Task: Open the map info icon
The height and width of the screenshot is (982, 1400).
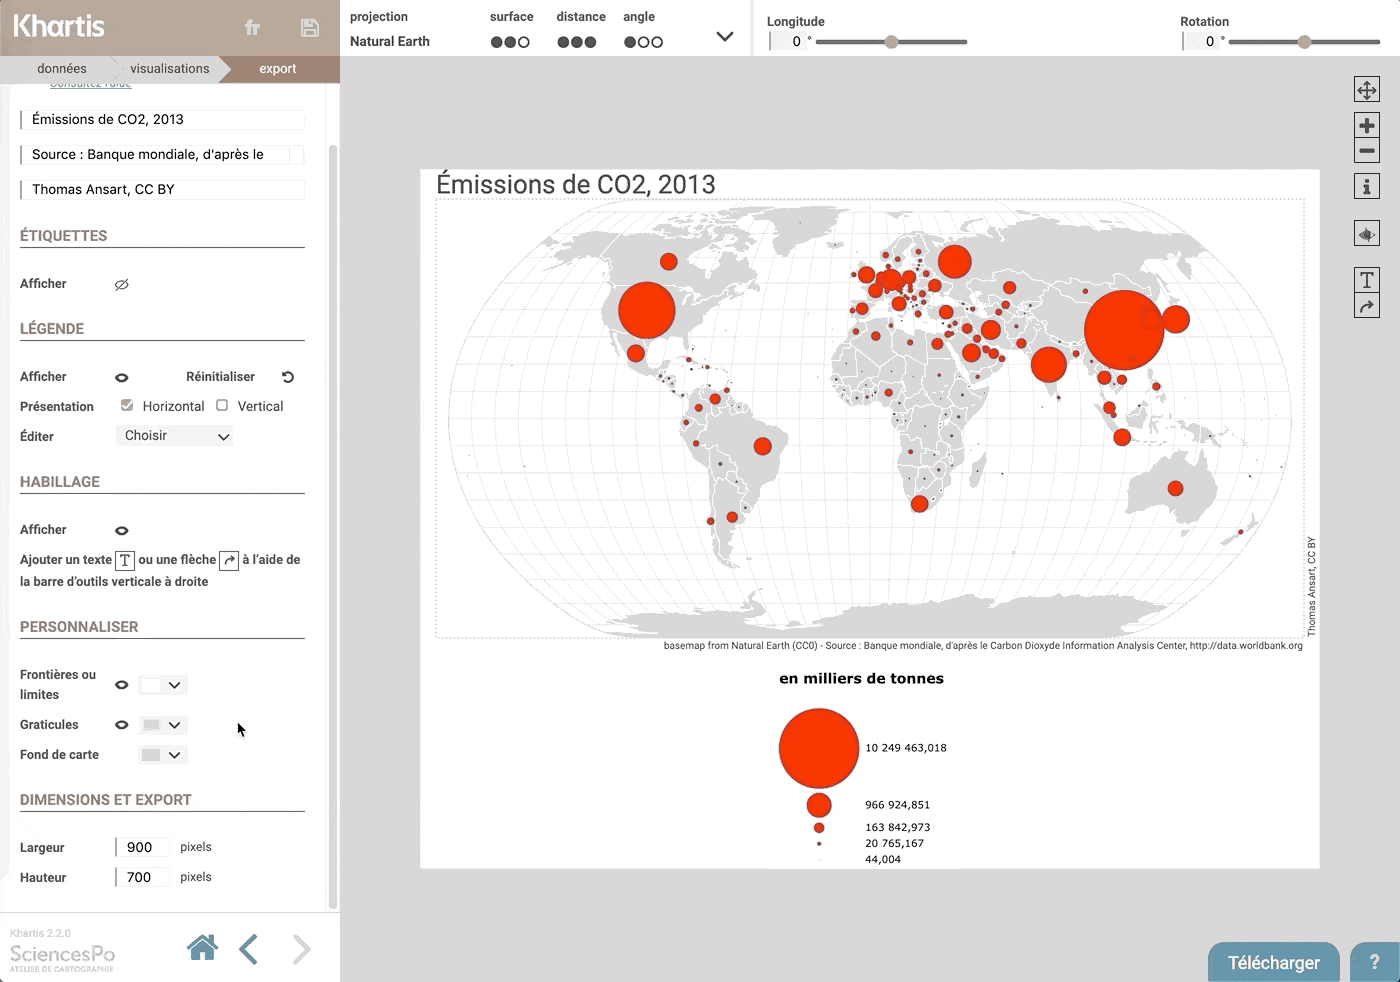Action: coord(1366,187)
